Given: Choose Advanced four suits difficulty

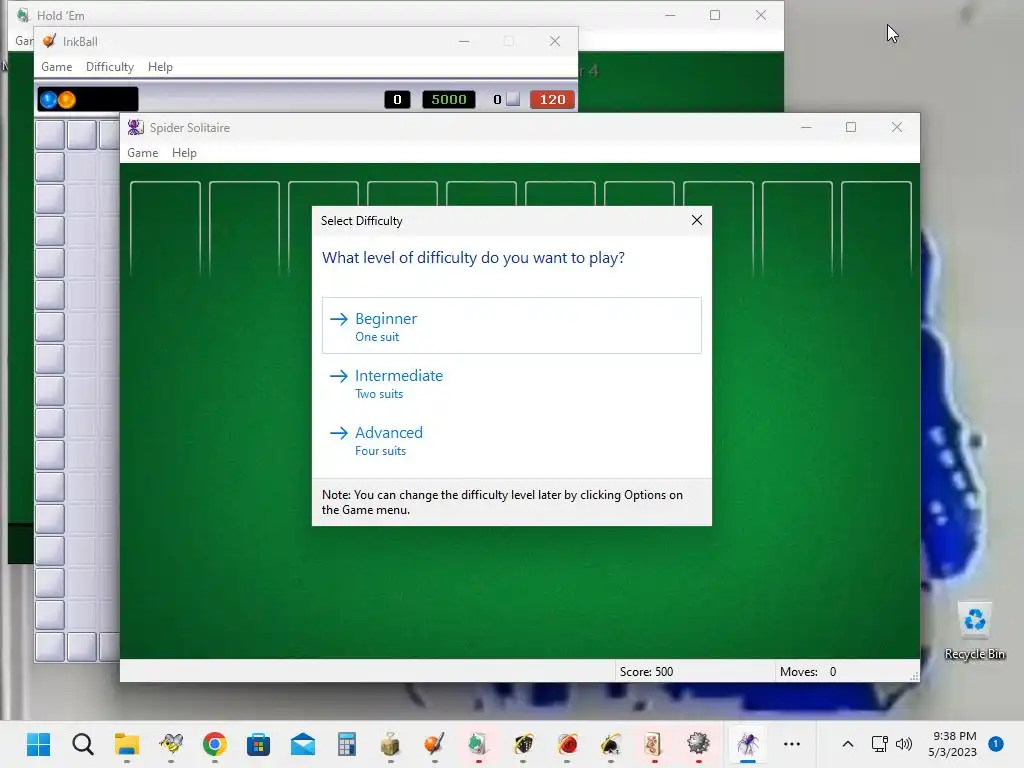Looking at the screenshot, I should coord(511,440).
